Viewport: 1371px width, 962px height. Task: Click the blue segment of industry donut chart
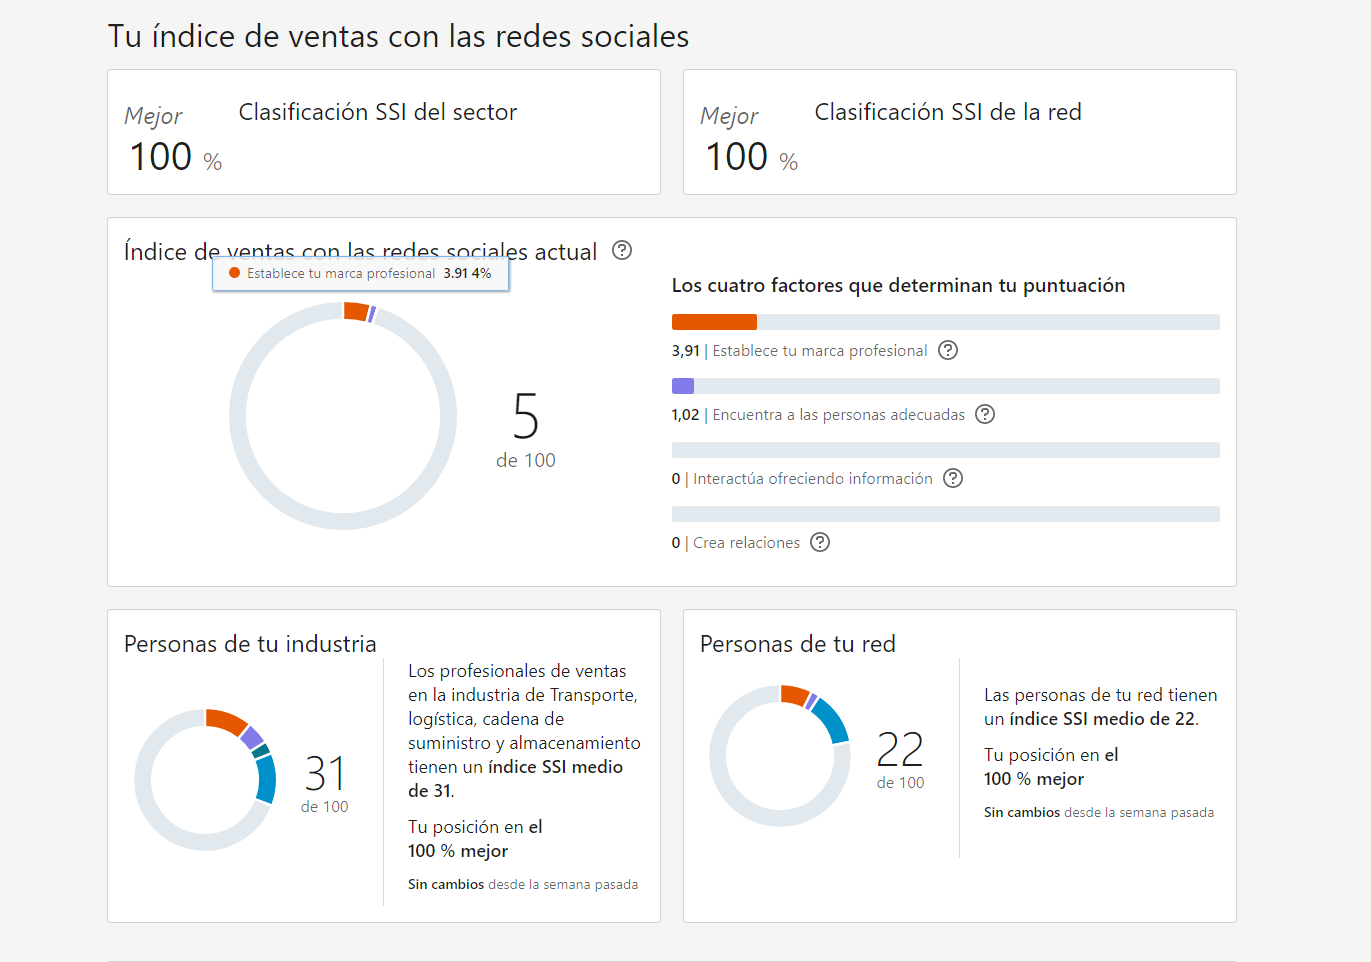(266, 779)
